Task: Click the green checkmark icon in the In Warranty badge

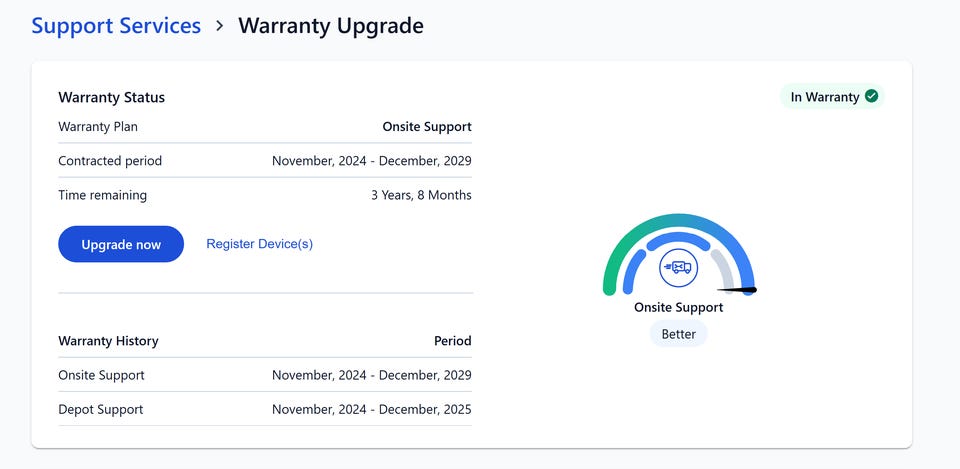Action: pos(871,96)
